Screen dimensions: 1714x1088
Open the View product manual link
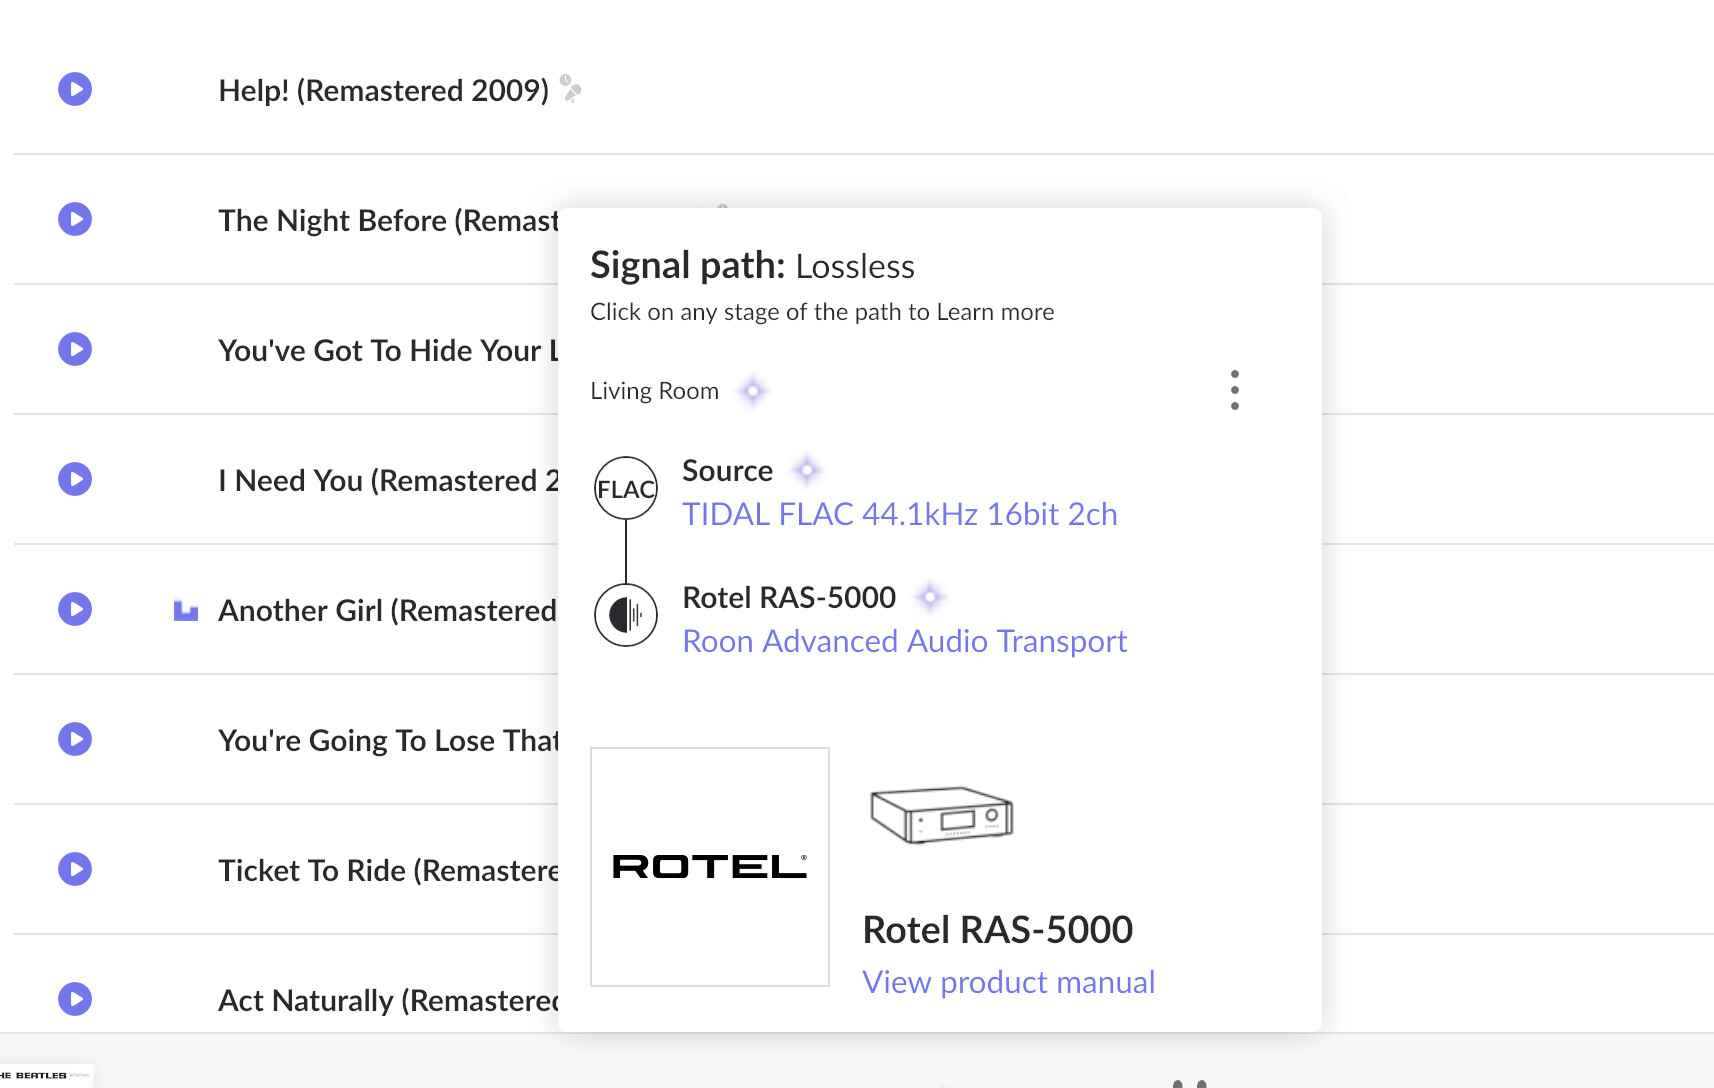click(x=1008, y=982)
